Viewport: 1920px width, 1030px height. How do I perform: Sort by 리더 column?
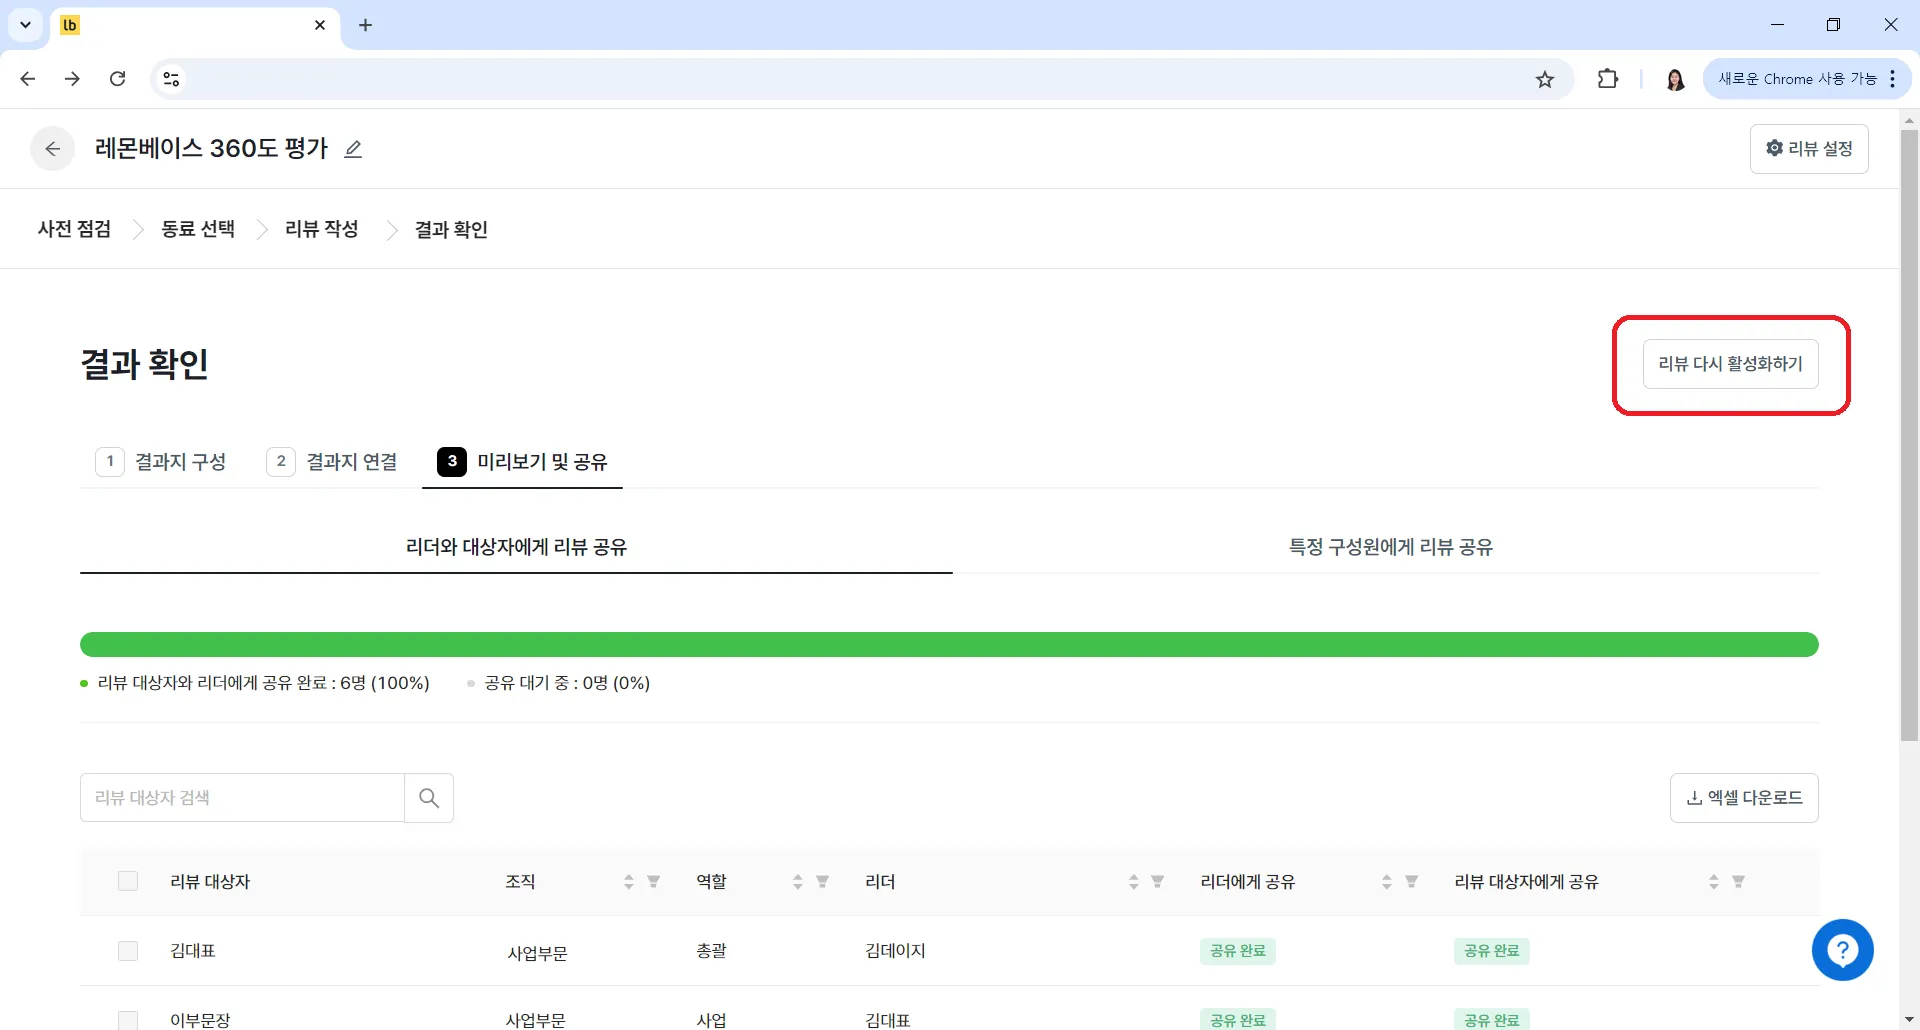[x=1133, y=882]
